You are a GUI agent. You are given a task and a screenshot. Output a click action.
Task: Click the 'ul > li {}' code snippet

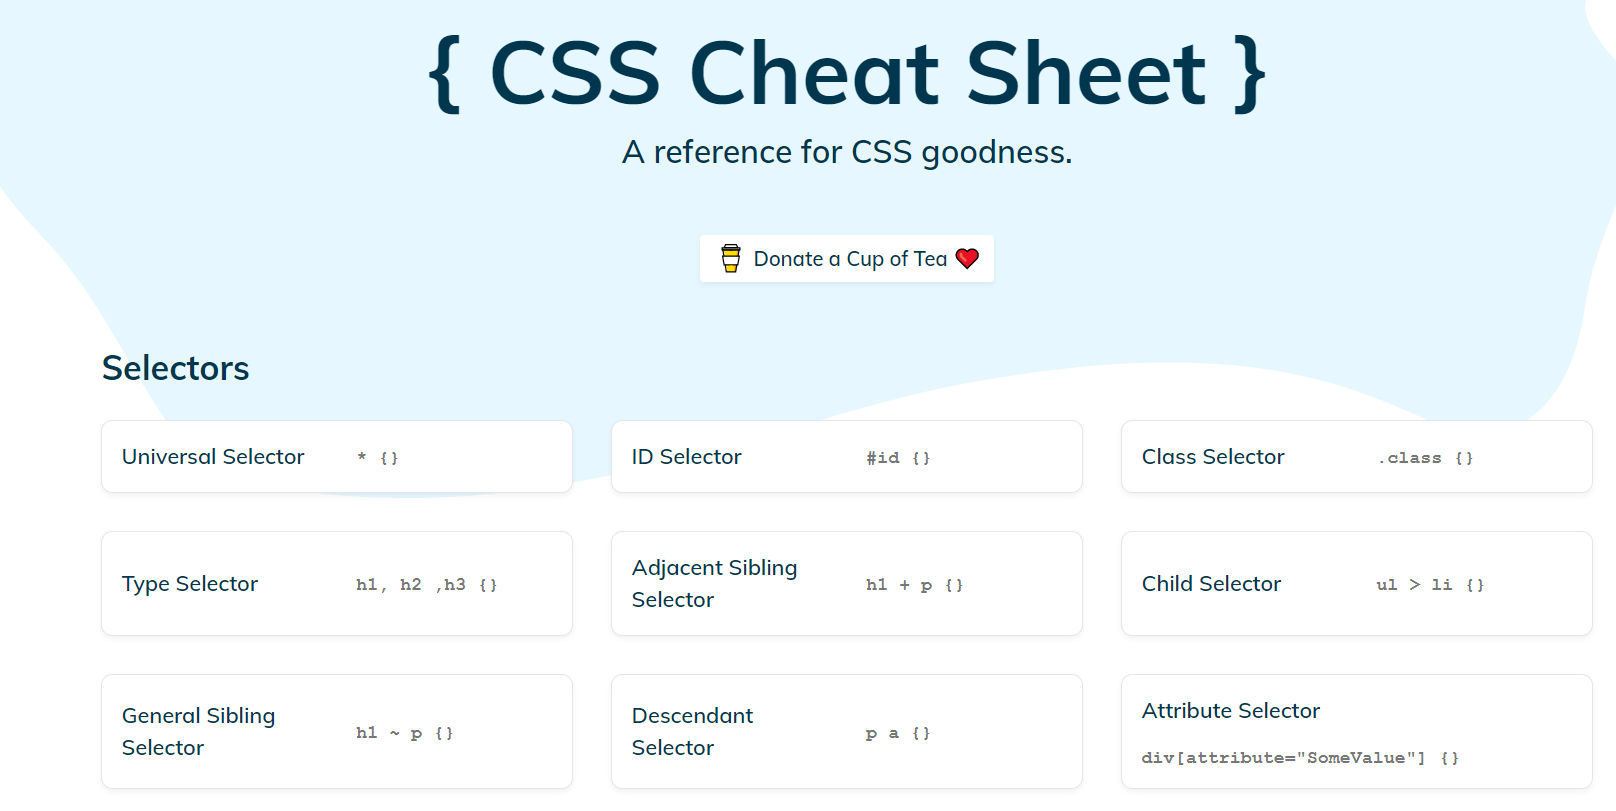pyautogui.click(x=1430, y=585)
